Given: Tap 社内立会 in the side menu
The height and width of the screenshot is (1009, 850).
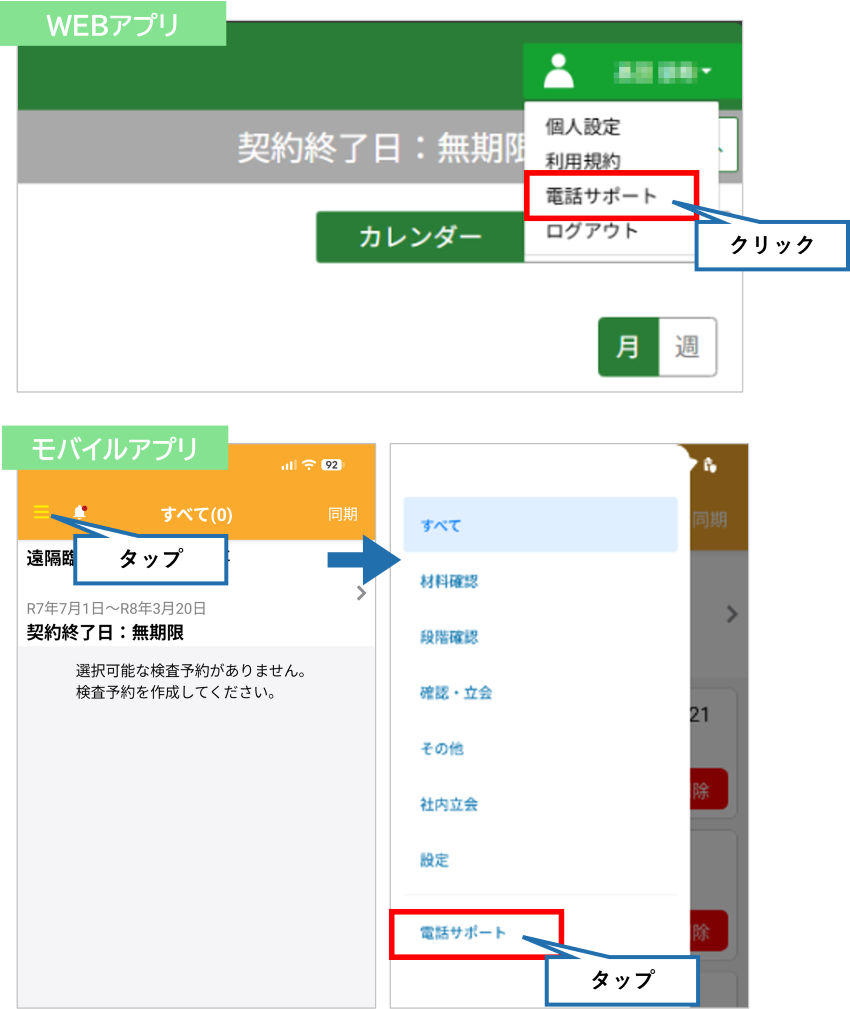Looking at the screenshot, I should [x=449, y=804].
